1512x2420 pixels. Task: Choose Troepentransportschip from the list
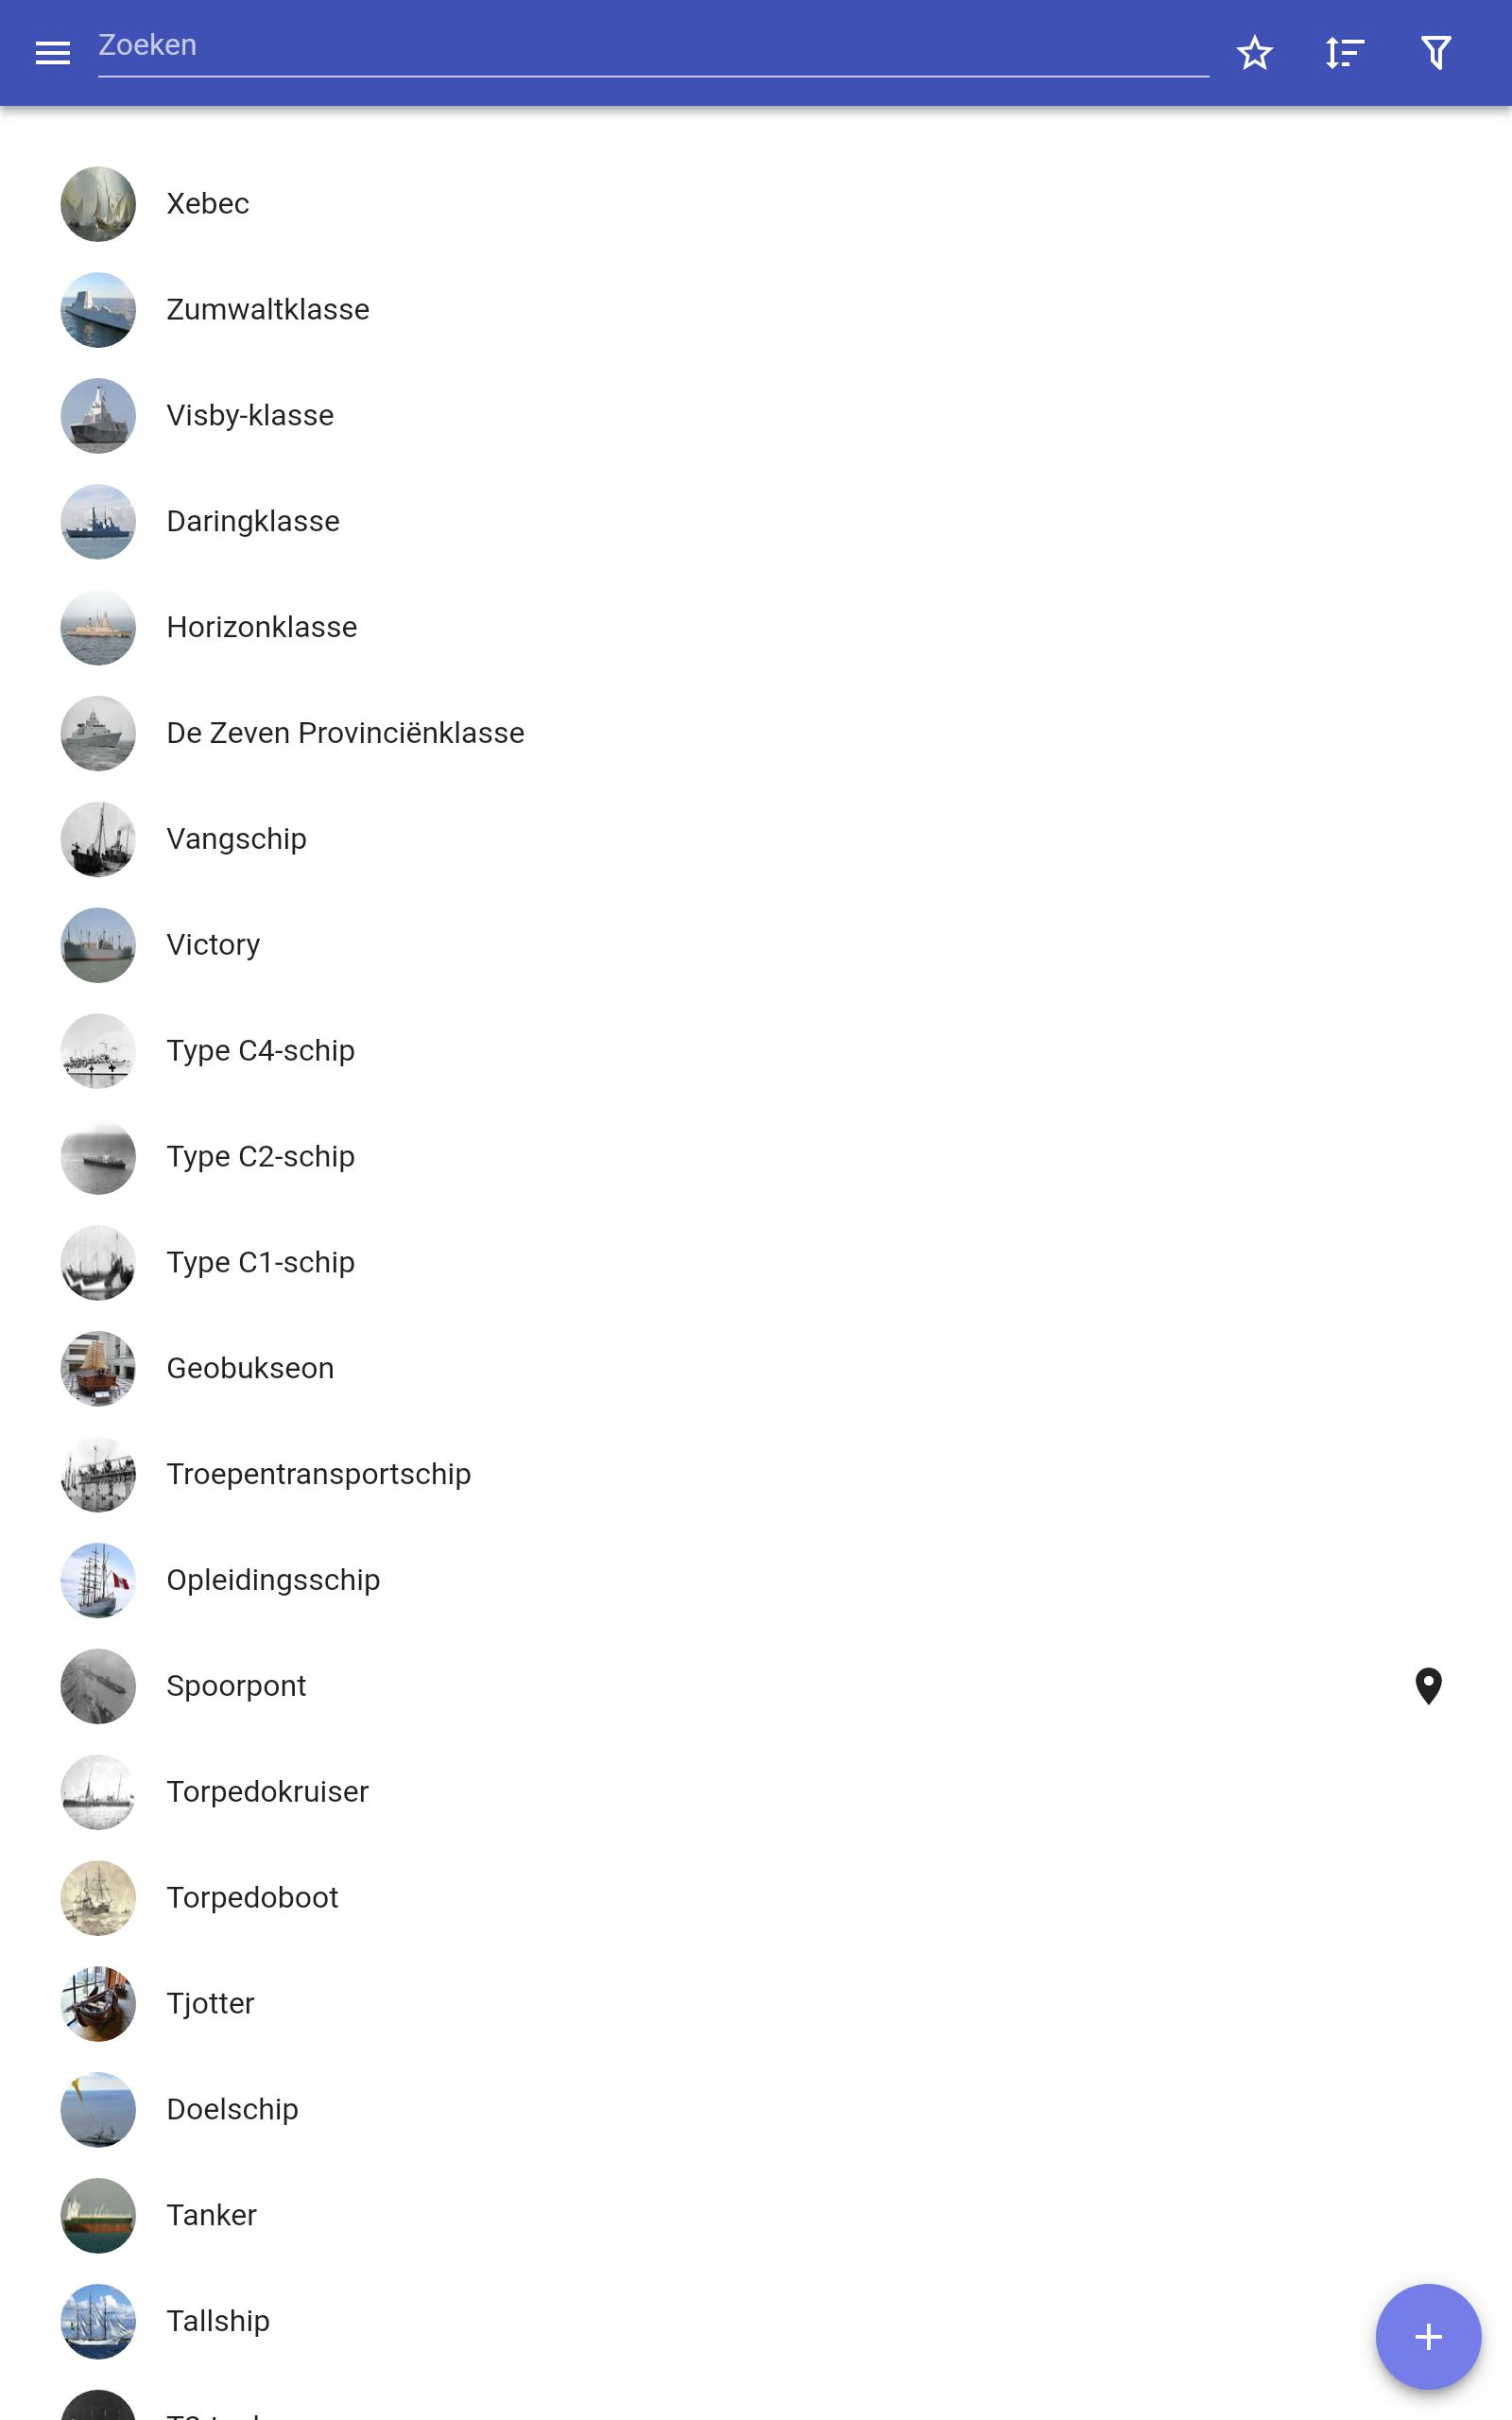tap(756, 1474)
